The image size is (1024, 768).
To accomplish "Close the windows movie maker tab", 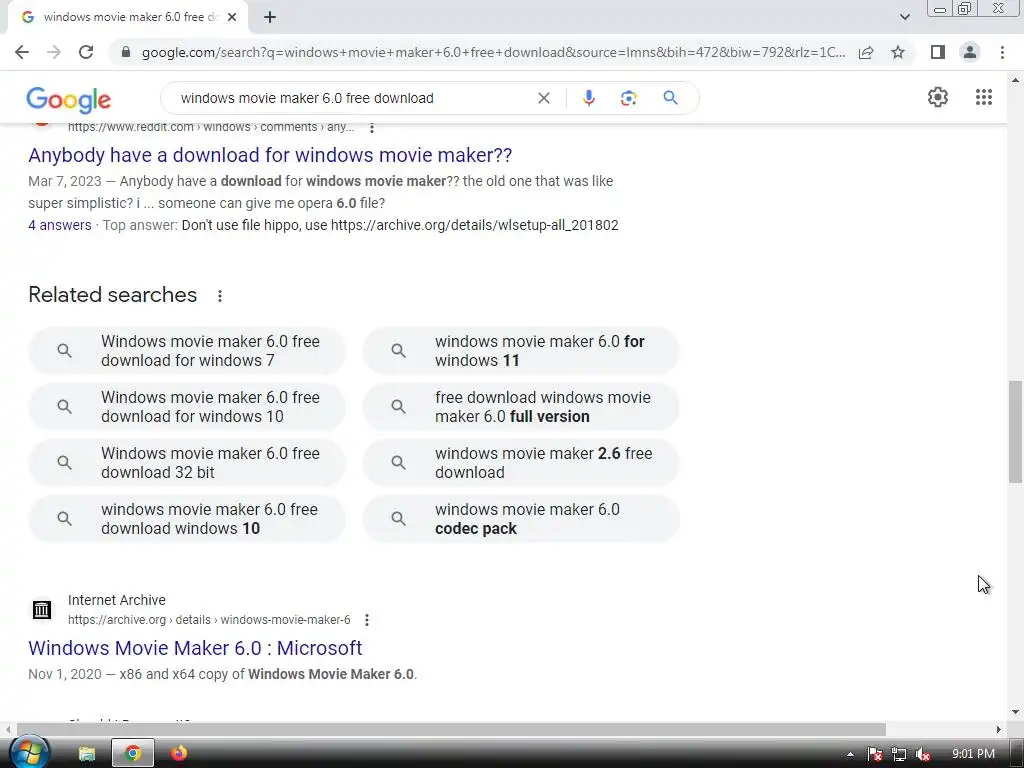I will coord(232,18).
